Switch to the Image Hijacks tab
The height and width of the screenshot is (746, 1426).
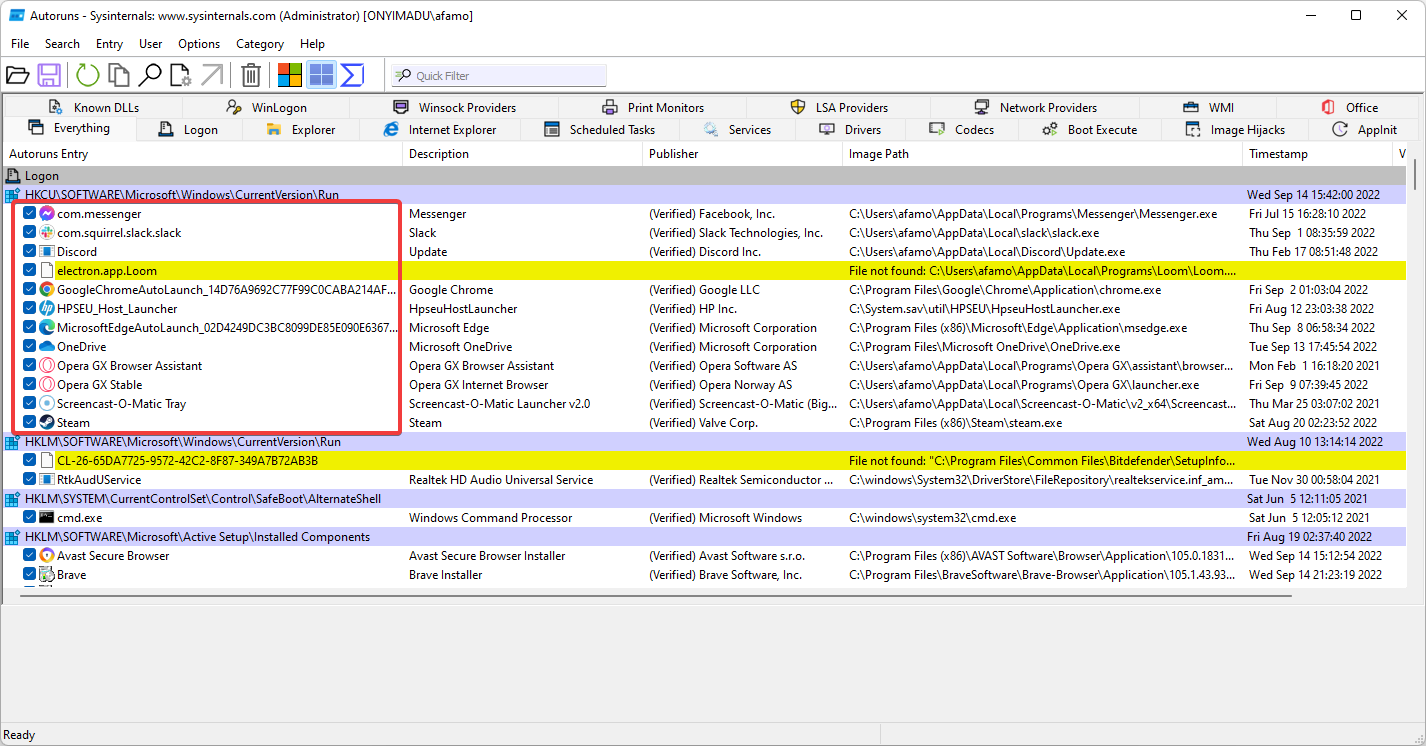click(x=1234, y=130)
